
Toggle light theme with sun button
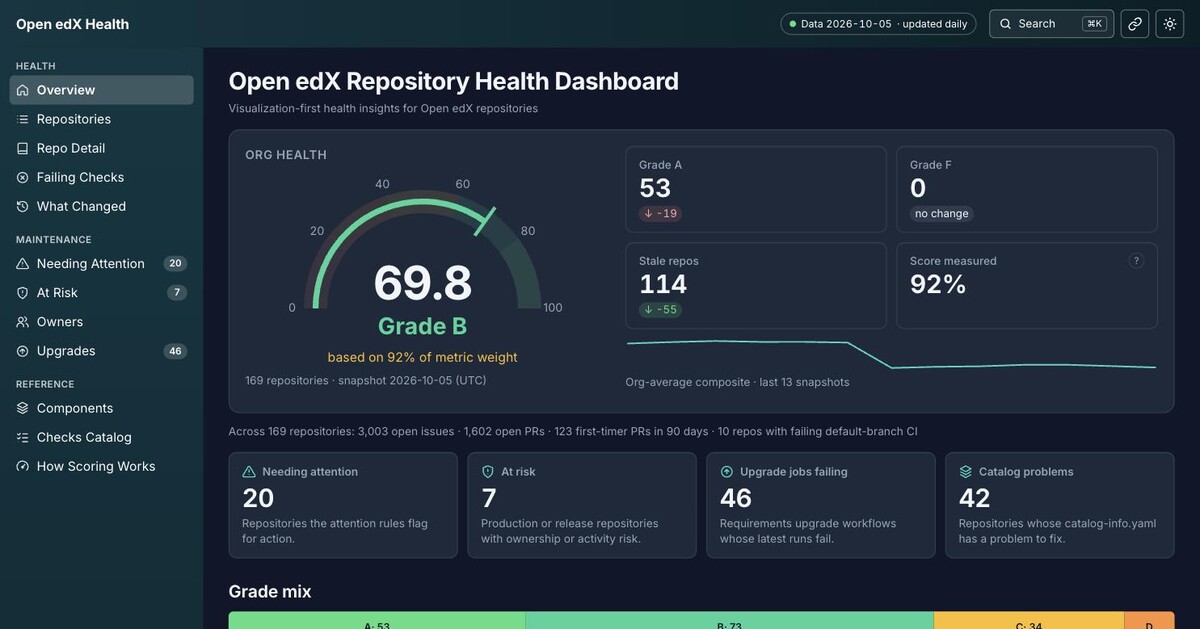tap(1170, 24)
